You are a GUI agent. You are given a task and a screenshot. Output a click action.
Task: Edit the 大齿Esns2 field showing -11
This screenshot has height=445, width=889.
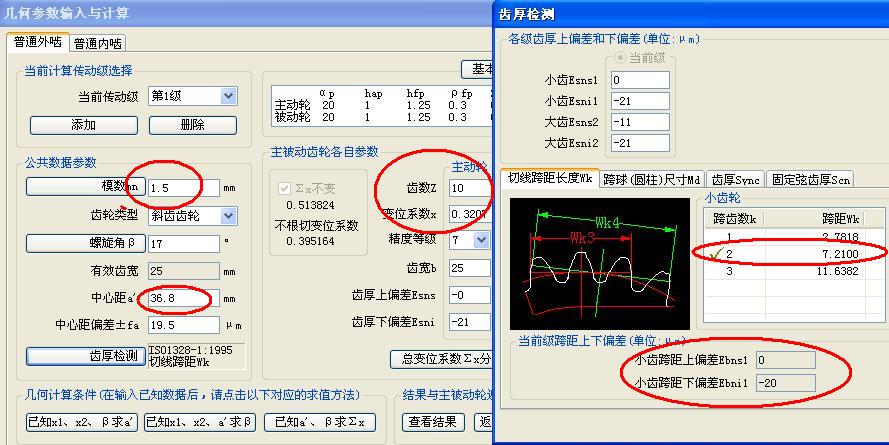coord(640,122)
